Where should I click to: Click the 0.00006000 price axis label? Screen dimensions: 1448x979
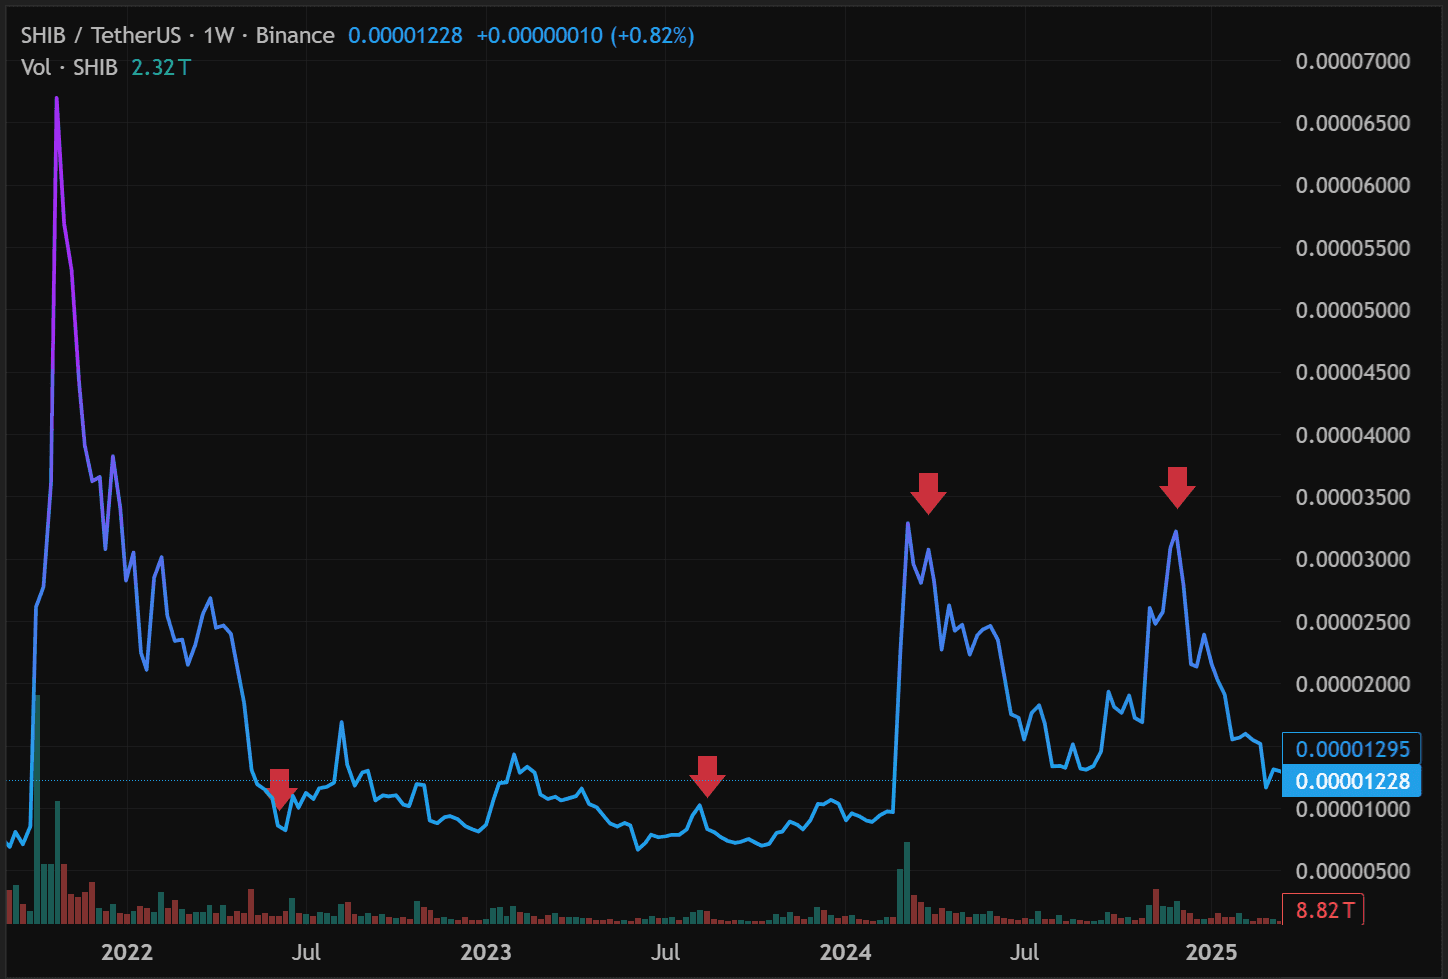click(1353, 185)
